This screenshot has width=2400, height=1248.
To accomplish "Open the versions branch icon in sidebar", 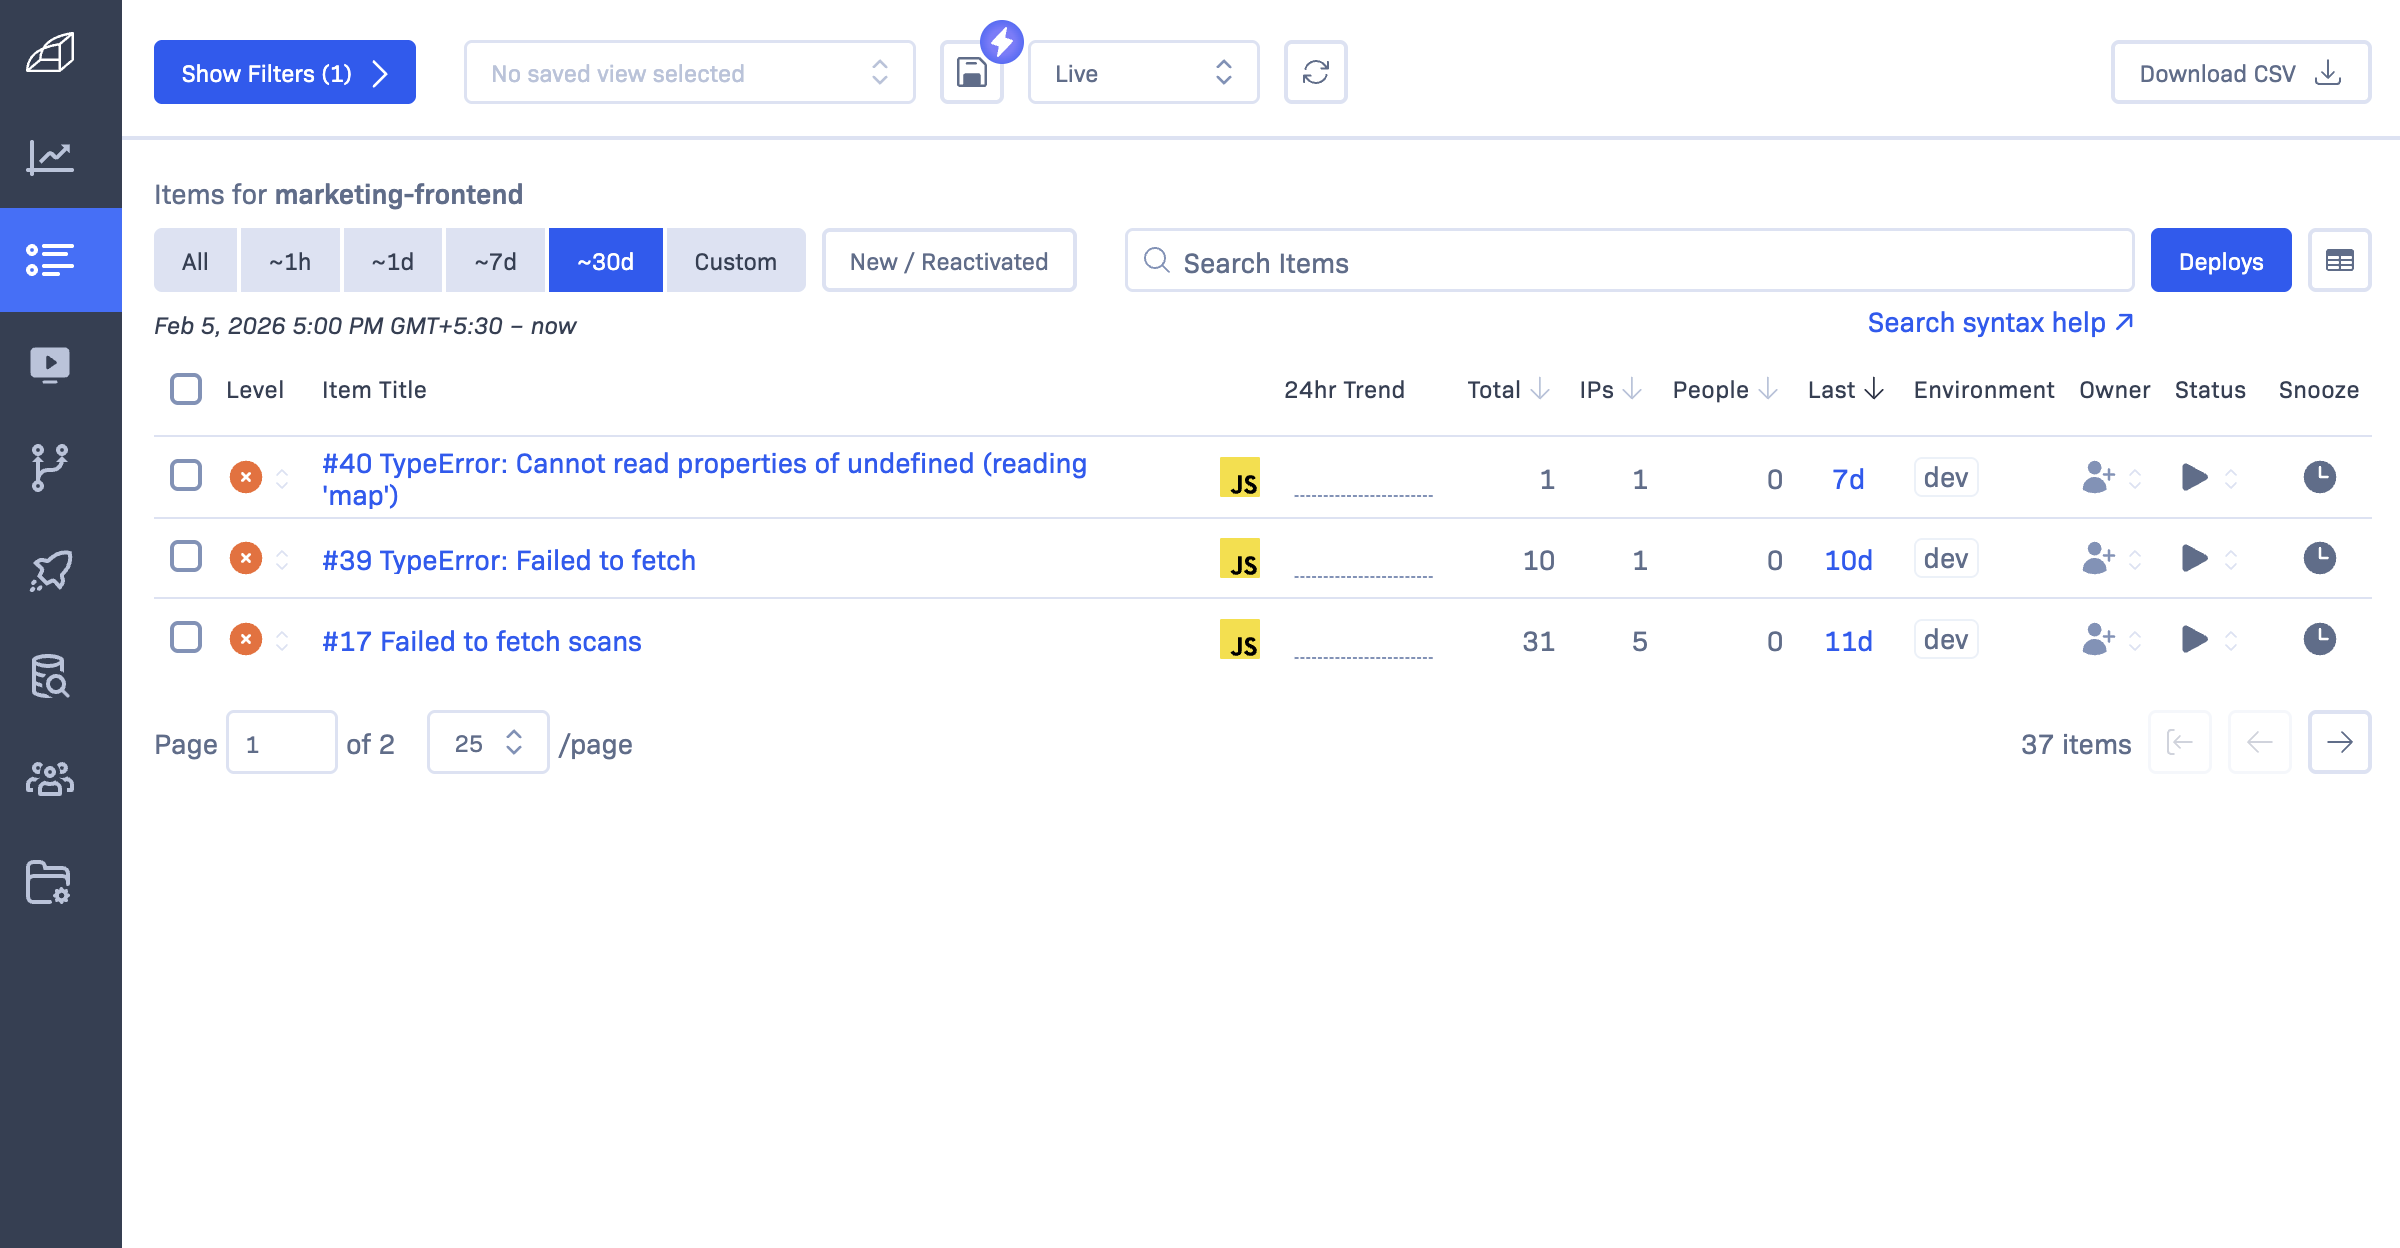I will (x=50, y=468).
